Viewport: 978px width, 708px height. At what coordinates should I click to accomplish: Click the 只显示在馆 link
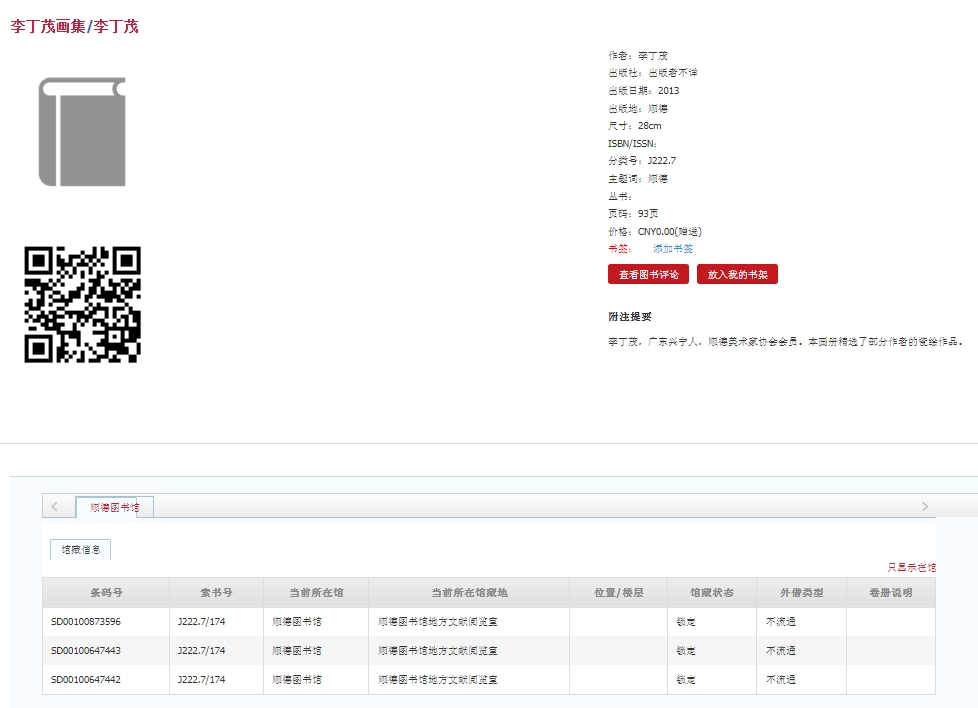click(911, 568)
